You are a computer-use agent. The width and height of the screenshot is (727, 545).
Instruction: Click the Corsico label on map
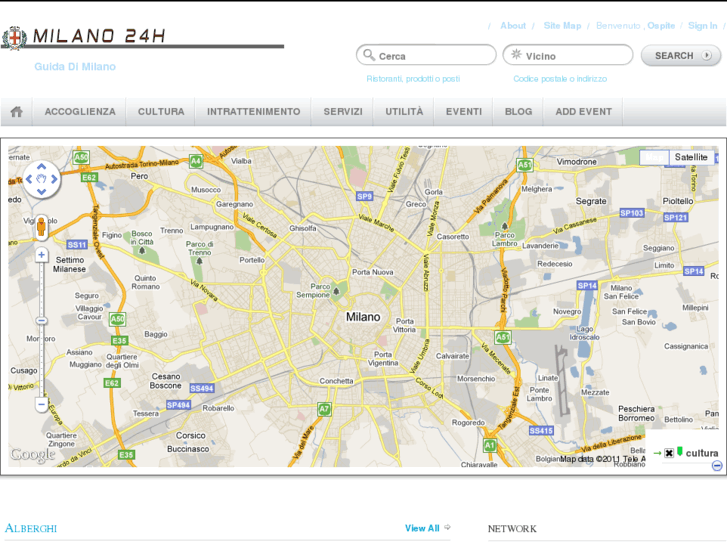coord(190,435)
